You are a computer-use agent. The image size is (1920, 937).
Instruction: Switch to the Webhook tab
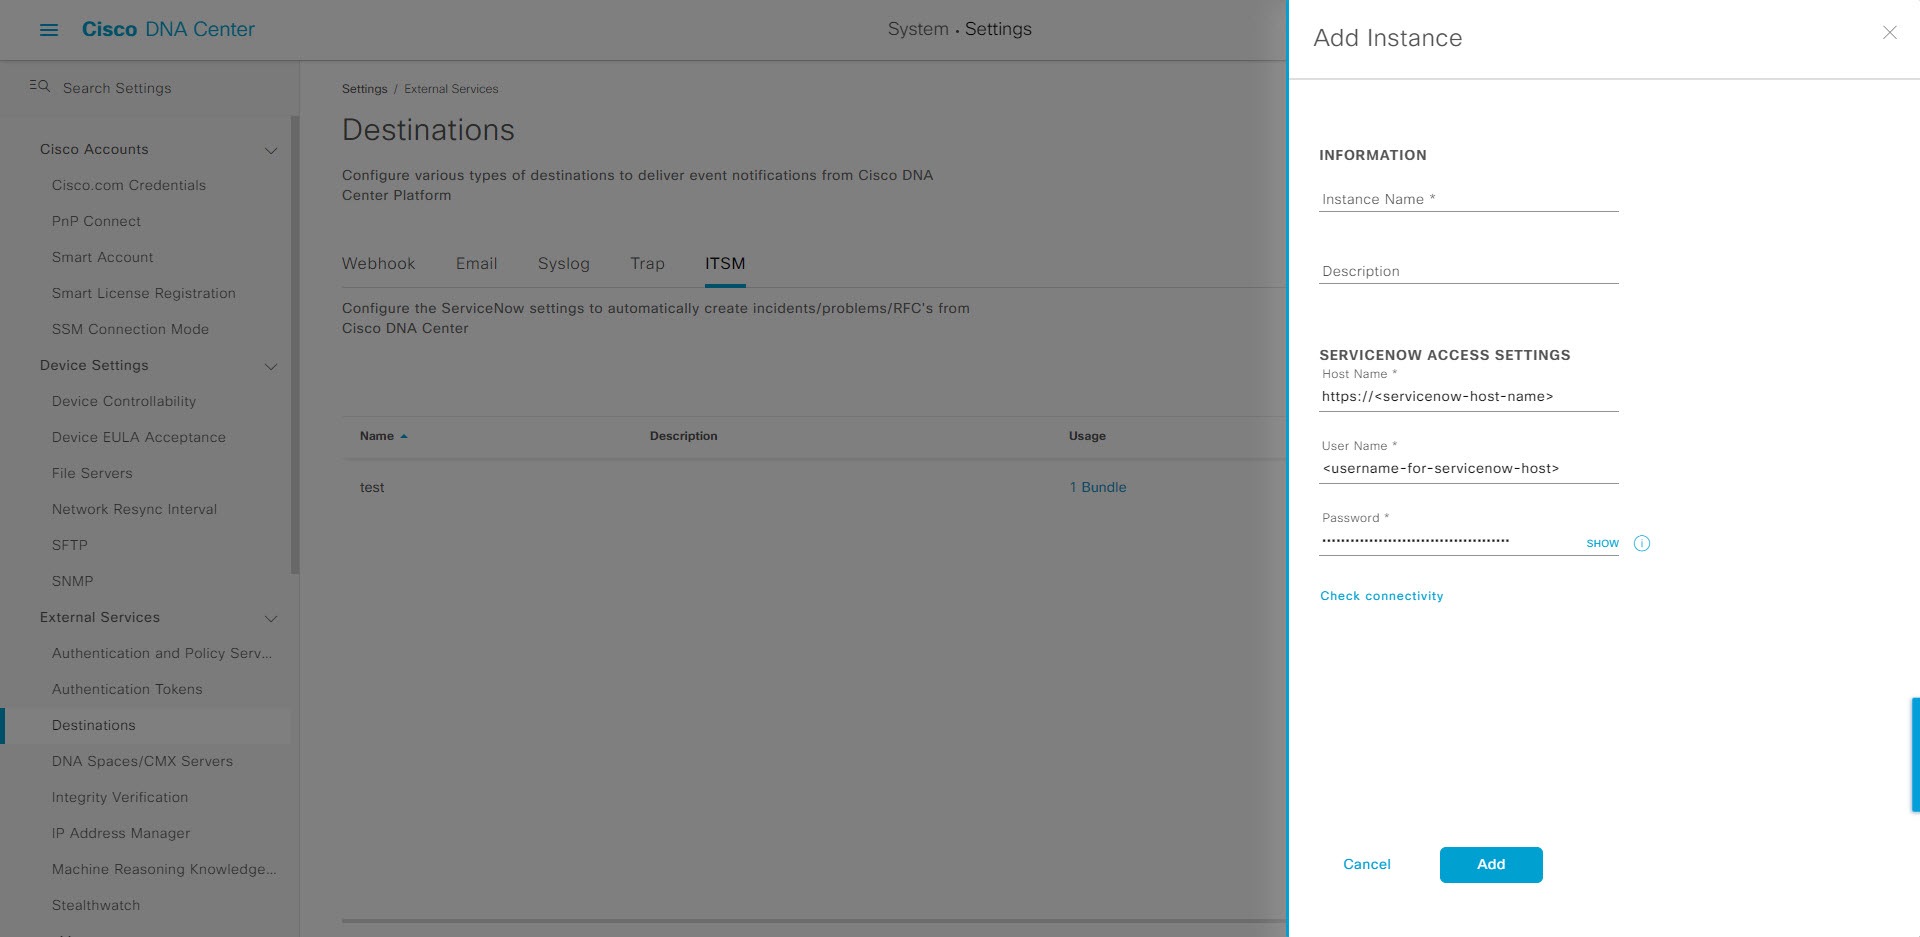pos(378,263)
